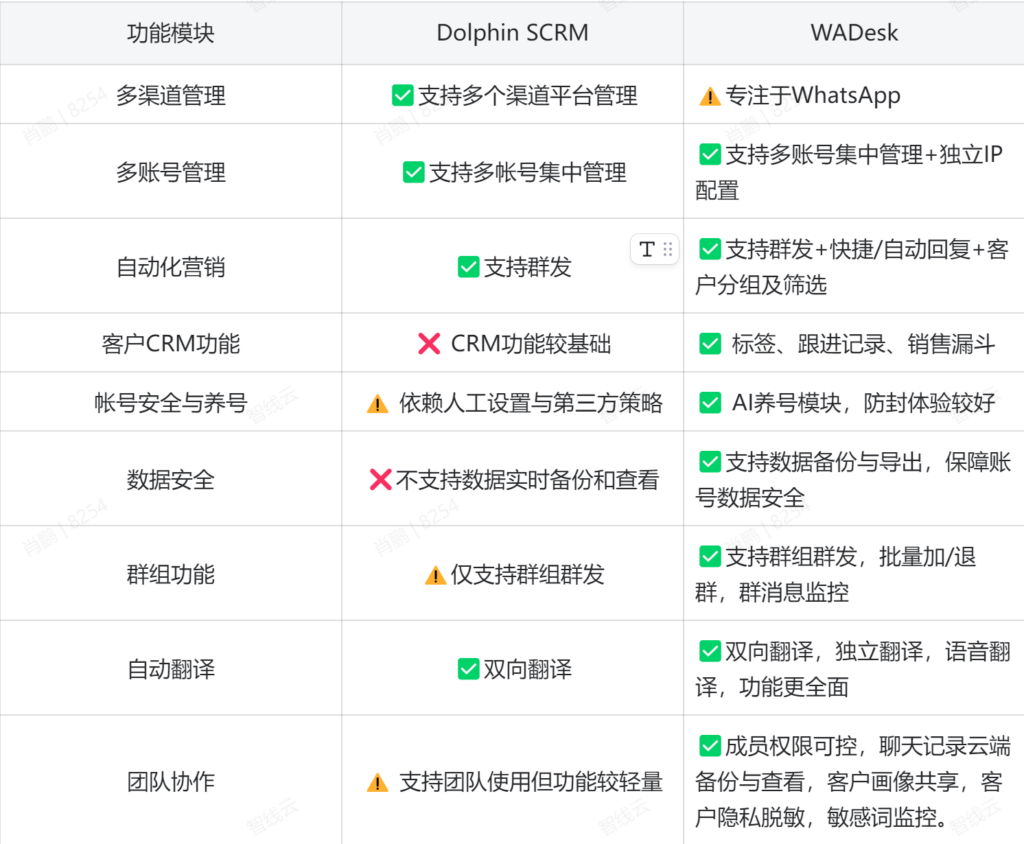The width and height of the screenshot is (1024, 844).
Task: Click the T text-type block icon
Action: (647, 250)
